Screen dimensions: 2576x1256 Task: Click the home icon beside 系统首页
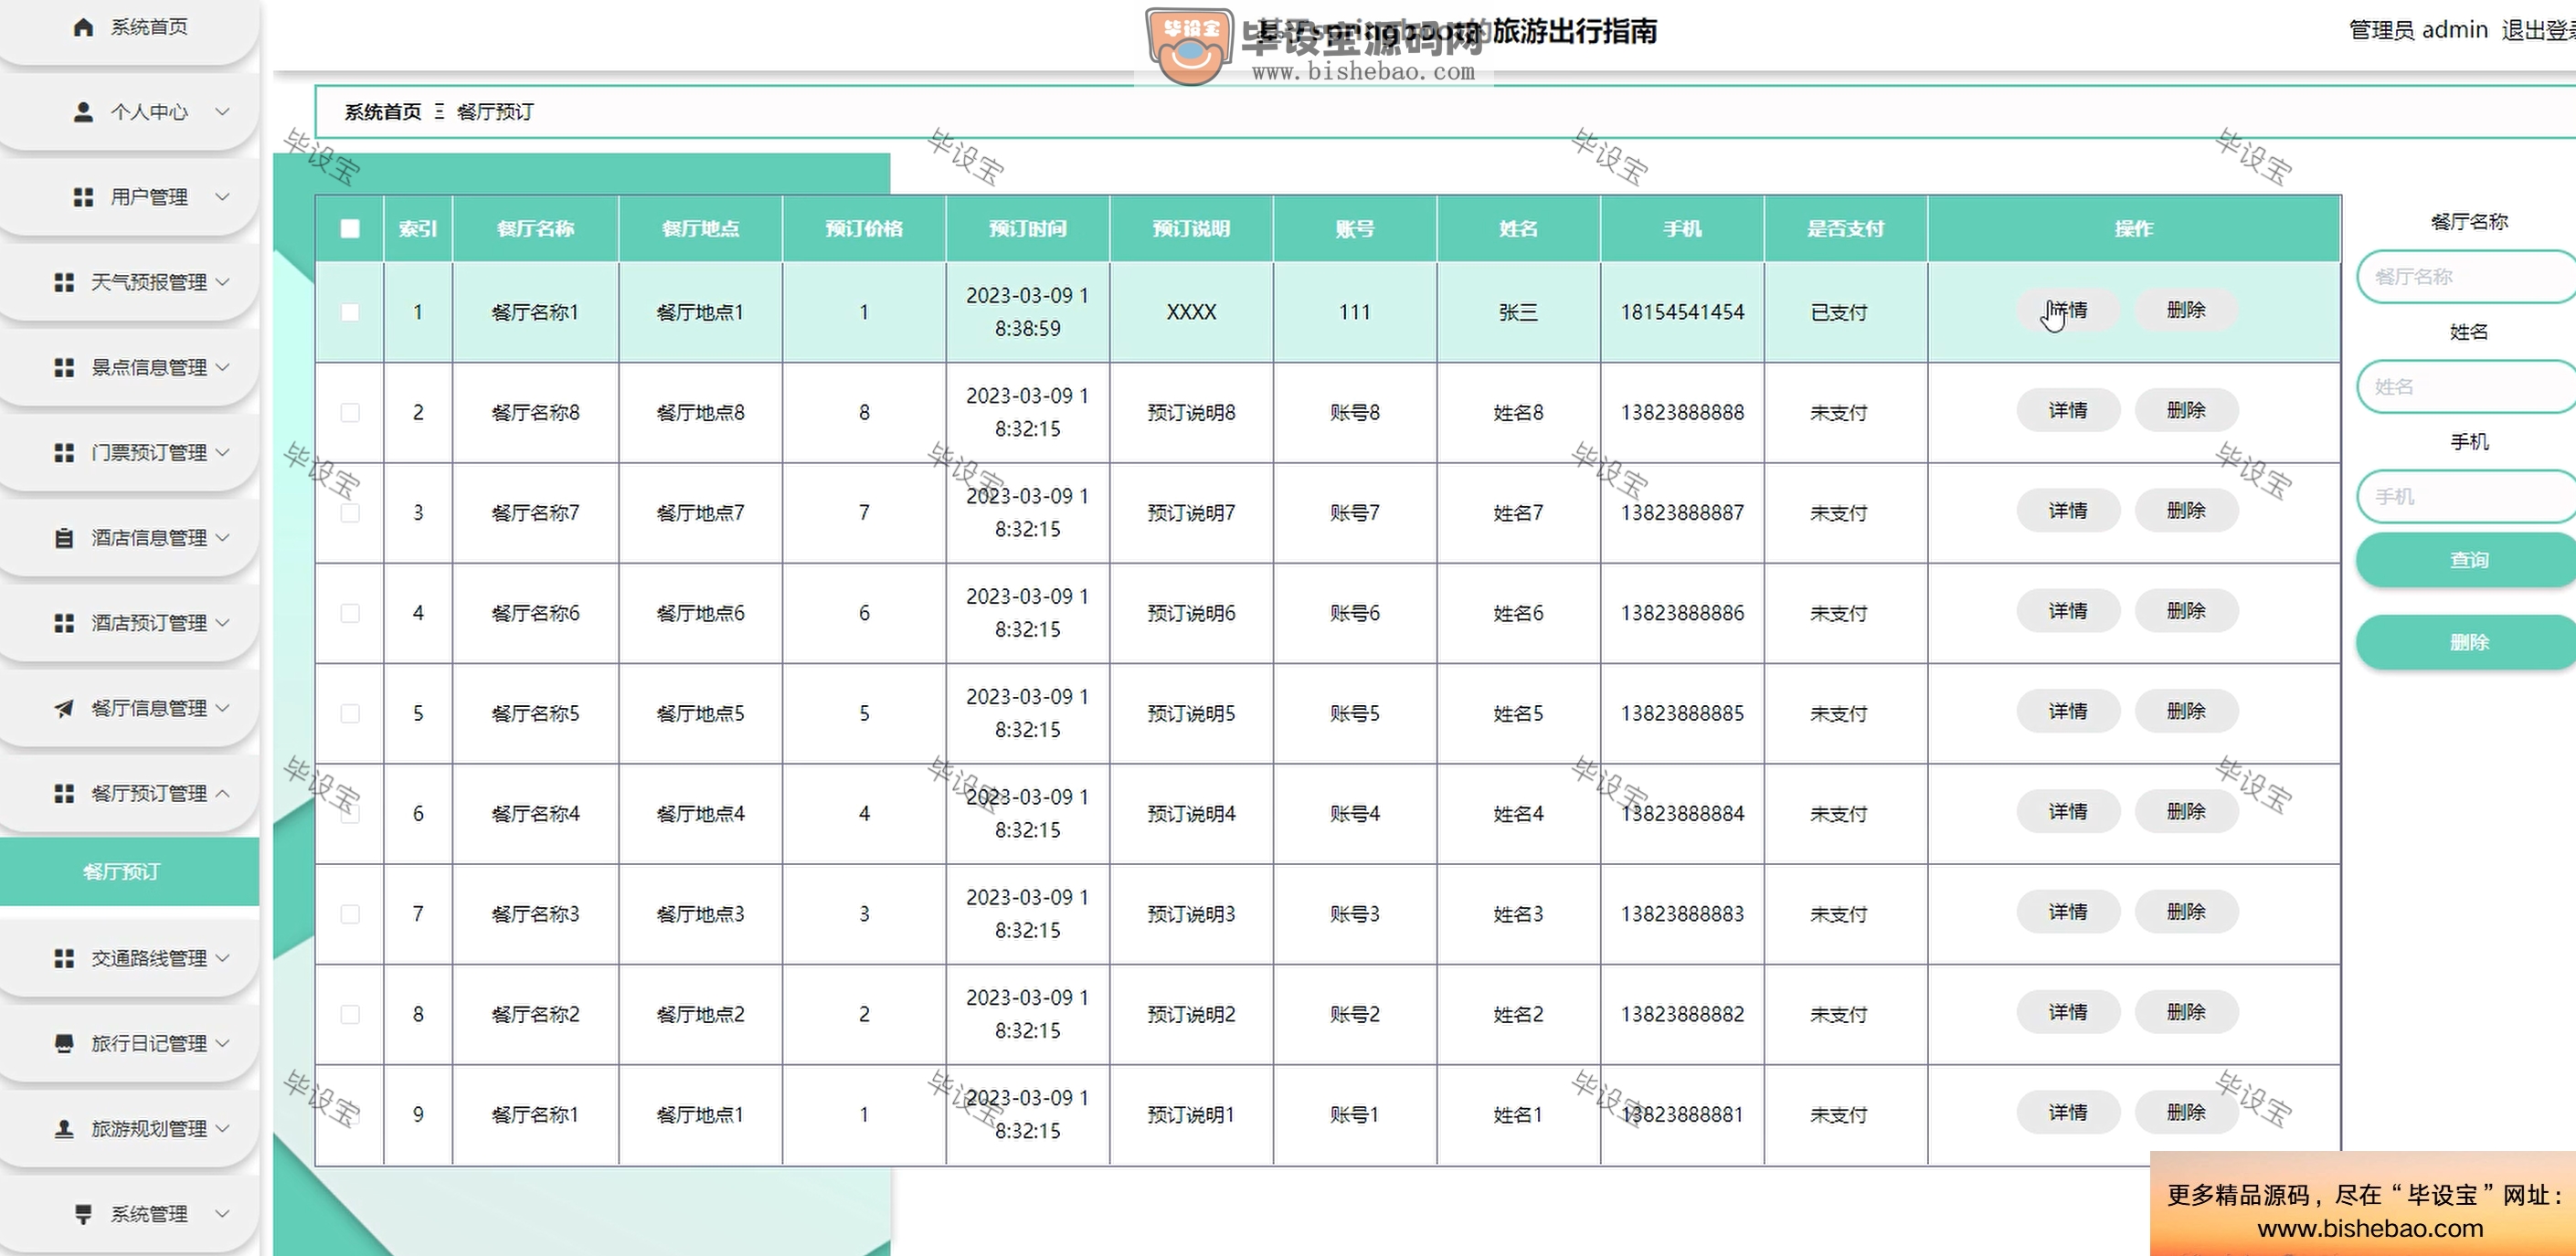click(x=84, y=27)
